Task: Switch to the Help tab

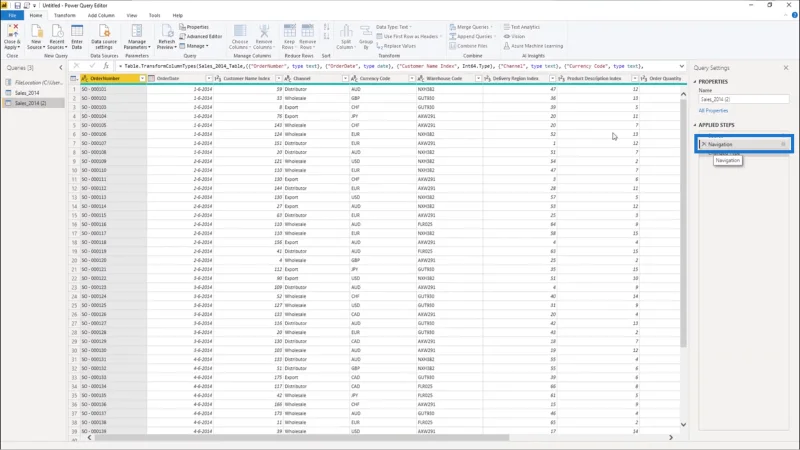Action: tap(178, 15)
